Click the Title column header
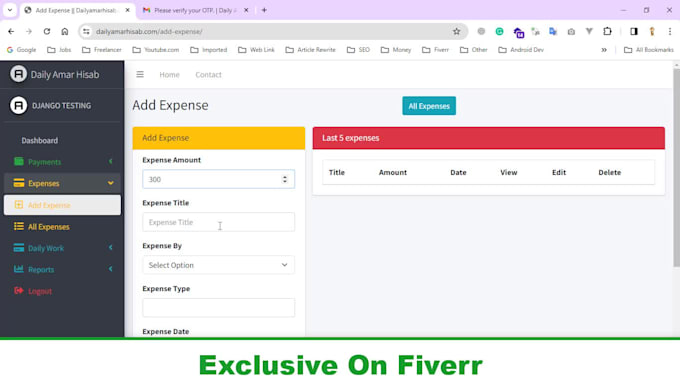 click(x=337, y=172)
